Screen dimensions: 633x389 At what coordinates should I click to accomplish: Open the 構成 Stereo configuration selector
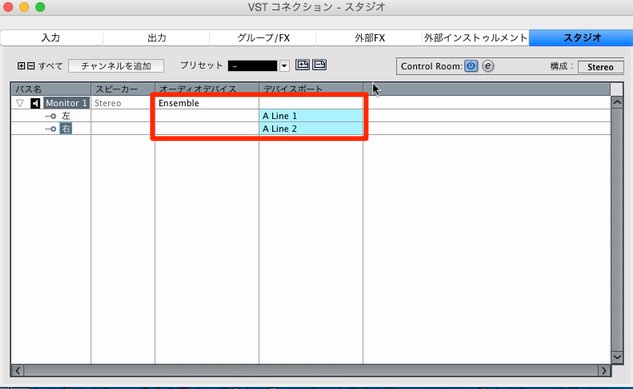[600, 67]
